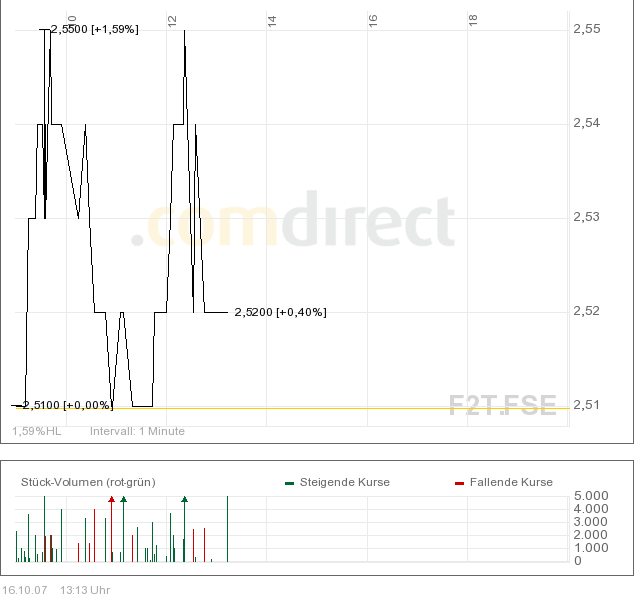Viewport: 634px width, 597px height.
Task: Click the 2,5100 [+0,00%] baseline label
Action: [67, 405]
